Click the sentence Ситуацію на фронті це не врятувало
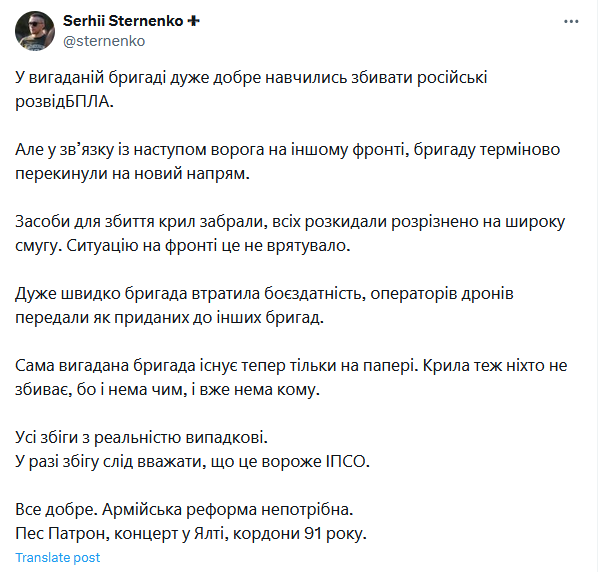The width and height of the screenshot is (599, 572). (208, 246)
